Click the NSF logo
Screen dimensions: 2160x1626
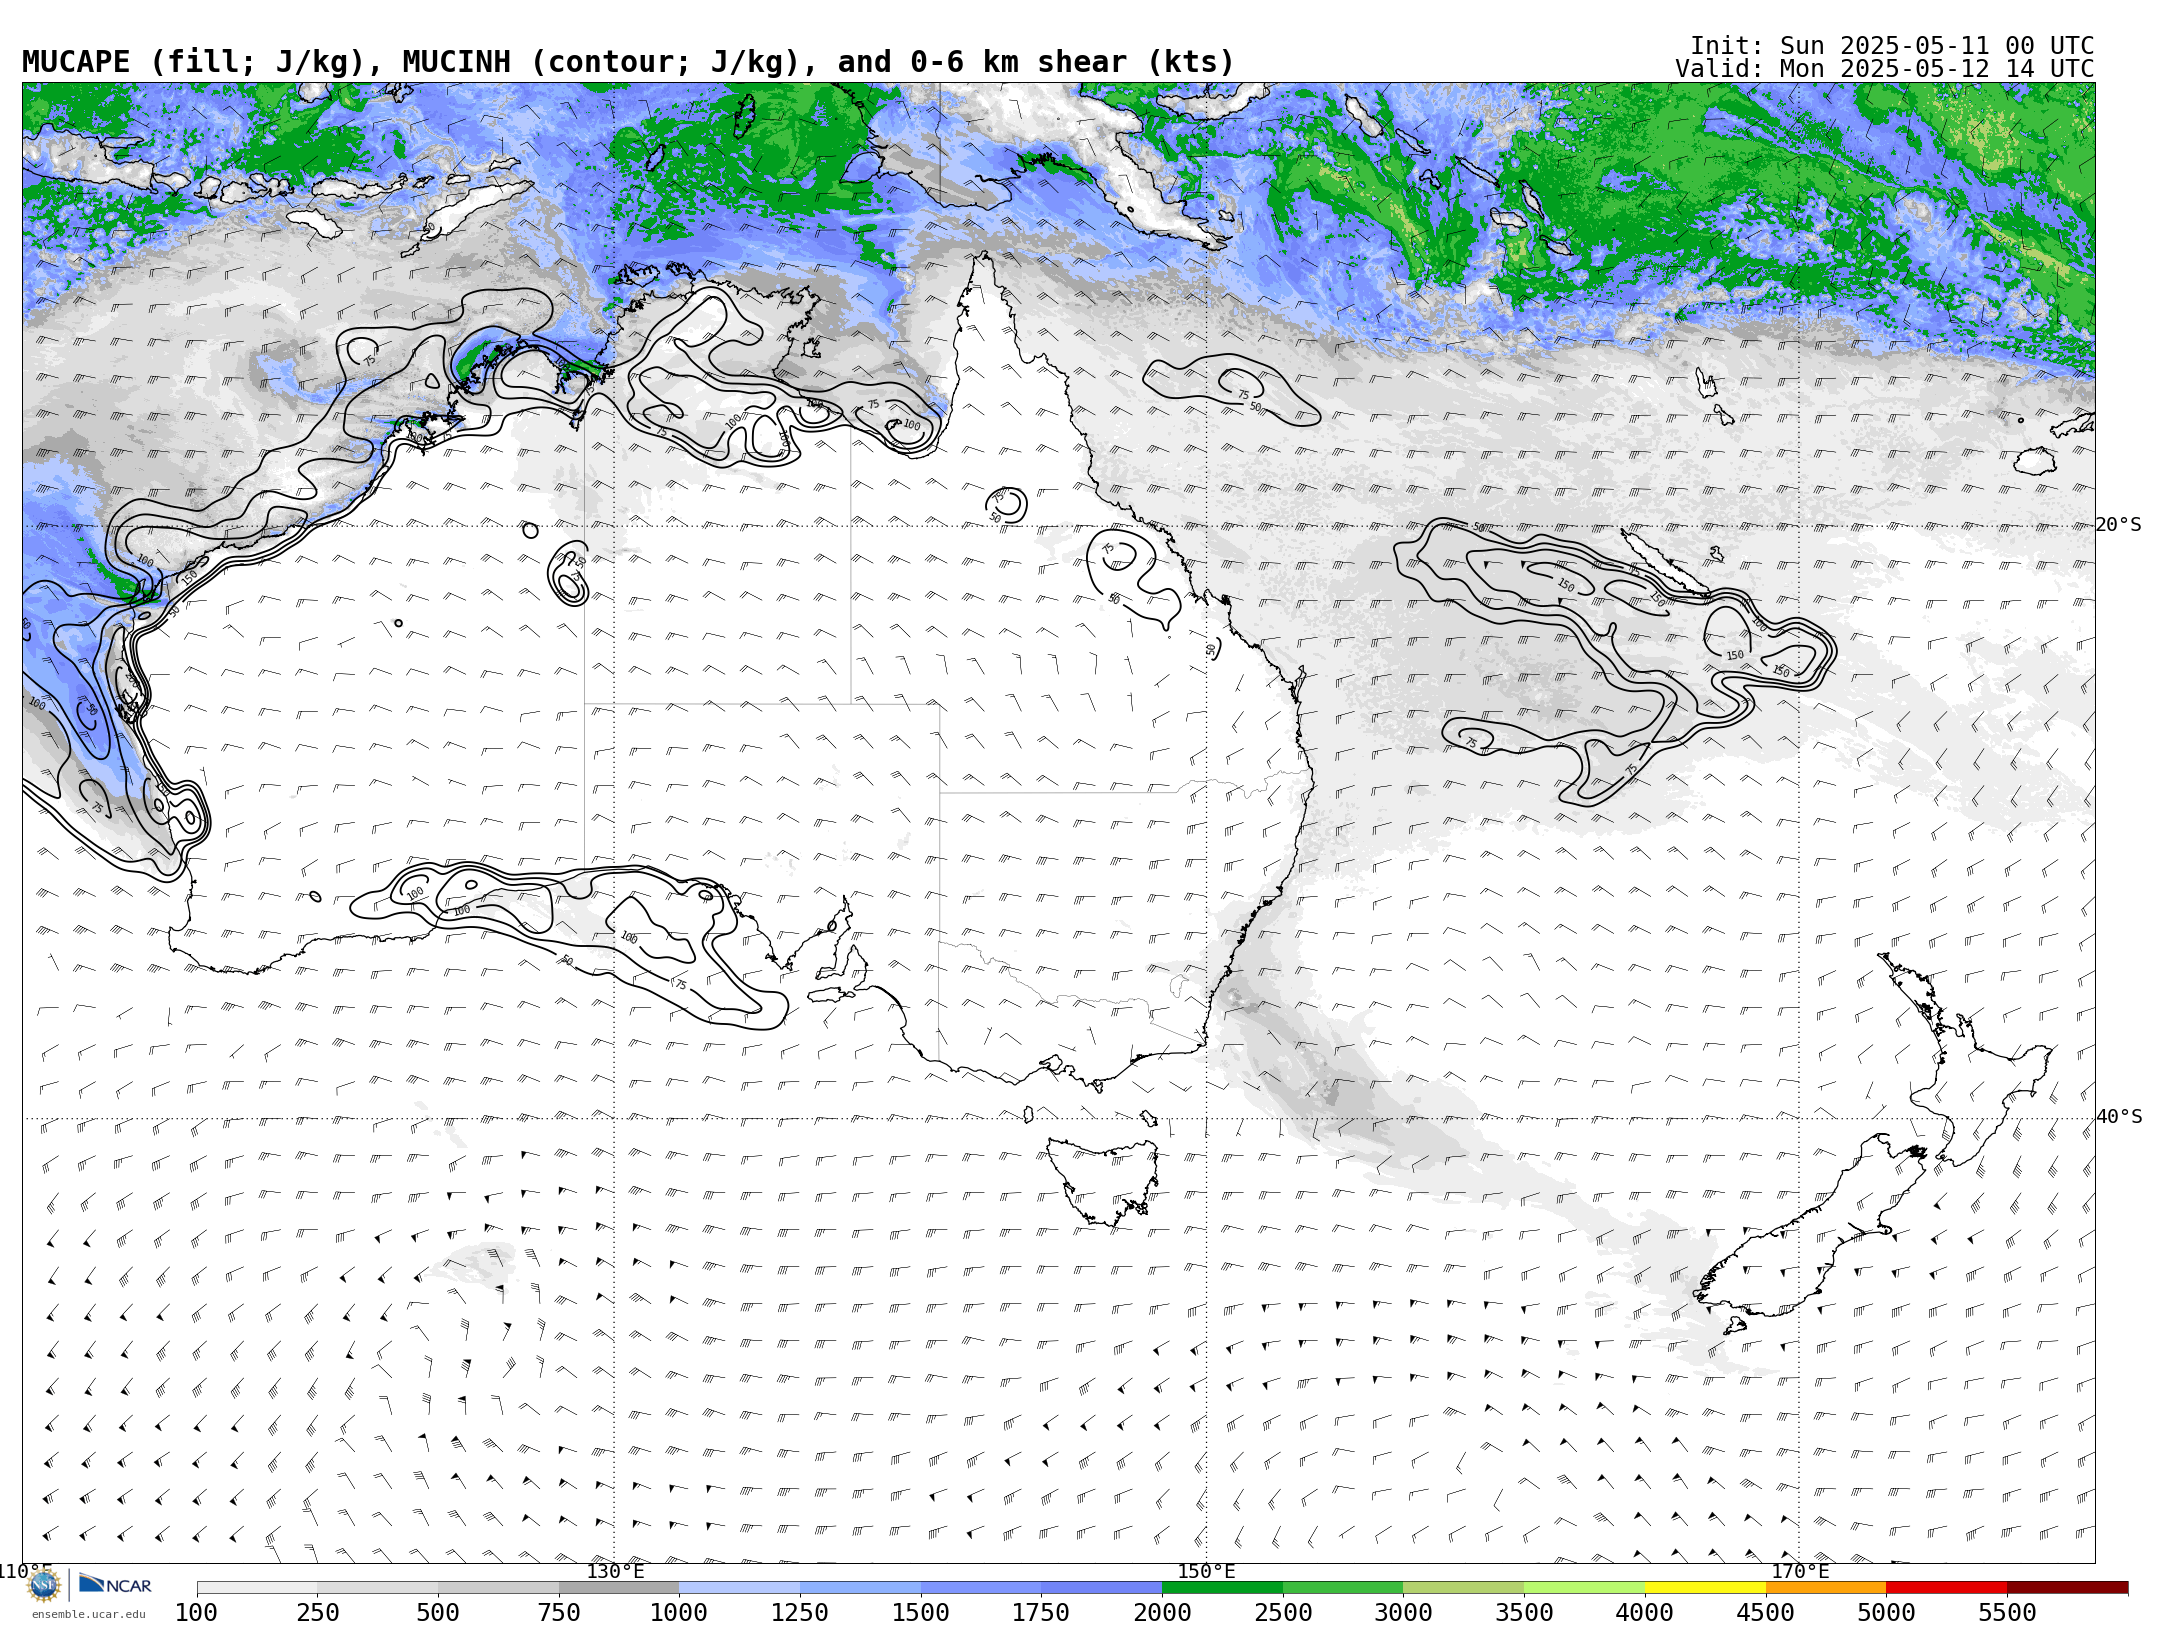pos(44,1585)
